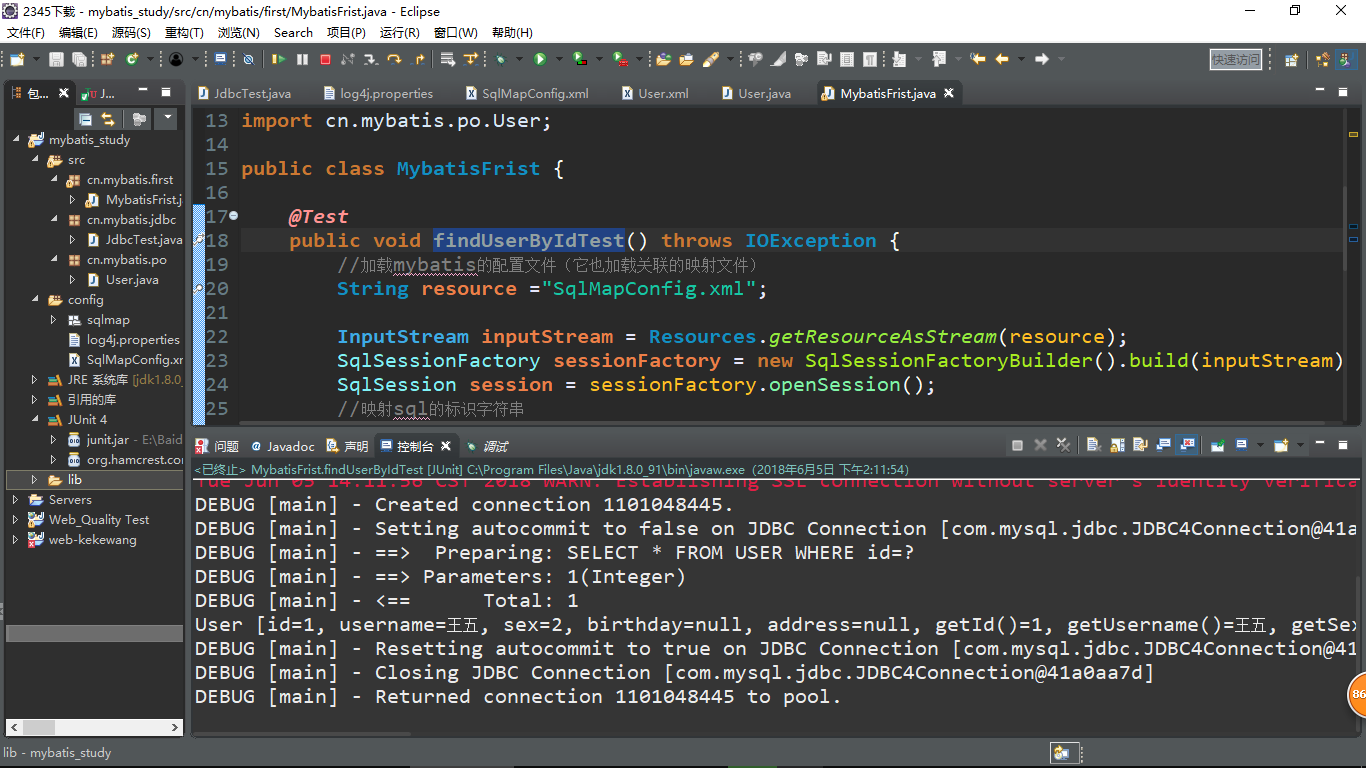This screenshot has height=768, width=1366.
Task: Toggle Skip All Breakpoints icon
Action: click(248, 59)
